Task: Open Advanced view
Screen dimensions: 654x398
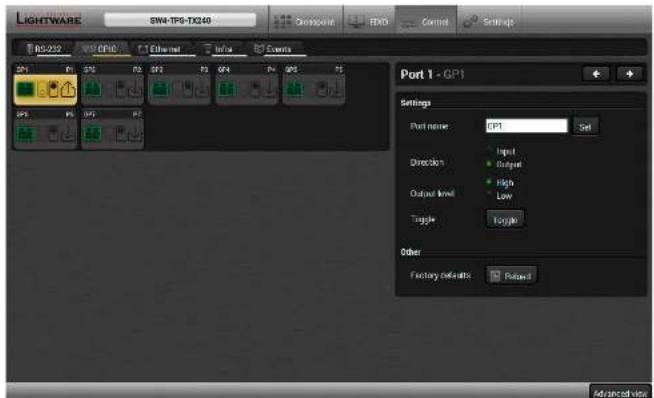Action: pos(620,393)
